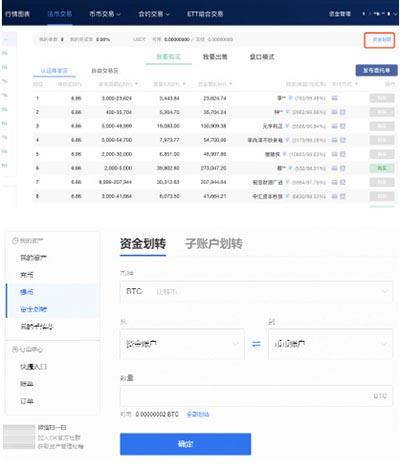Click the yuan badge beside the row 3 merchant
Screen dimensions: 400x473
click(287, 126)
